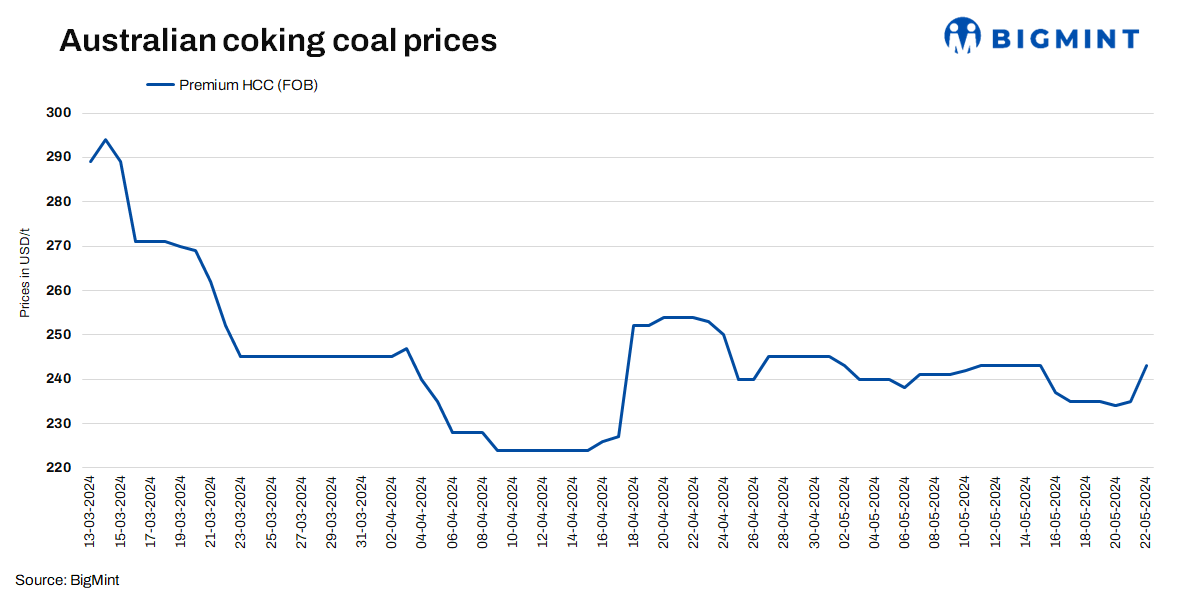The width and height of the screenshot is (1178, 596).
Task: Select the 02-04-2024 date axis label
Action: coord(392,511)
